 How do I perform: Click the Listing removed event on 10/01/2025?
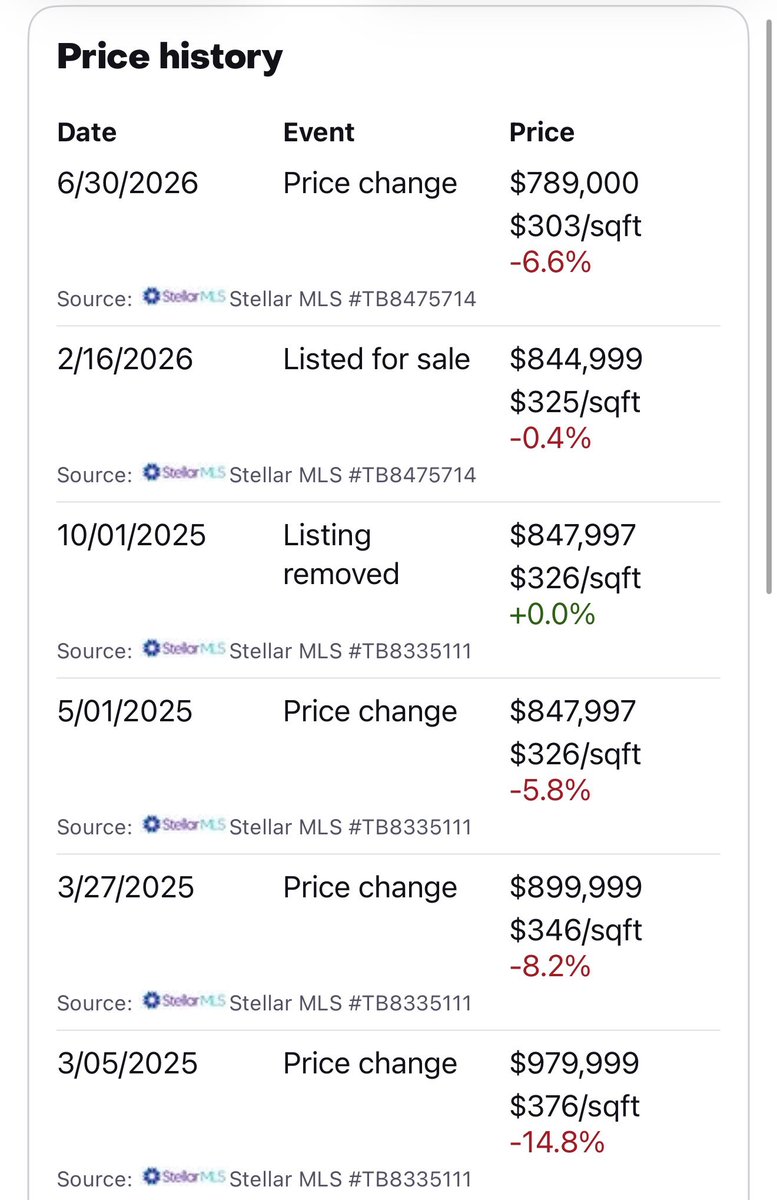(x=341, y=554)
